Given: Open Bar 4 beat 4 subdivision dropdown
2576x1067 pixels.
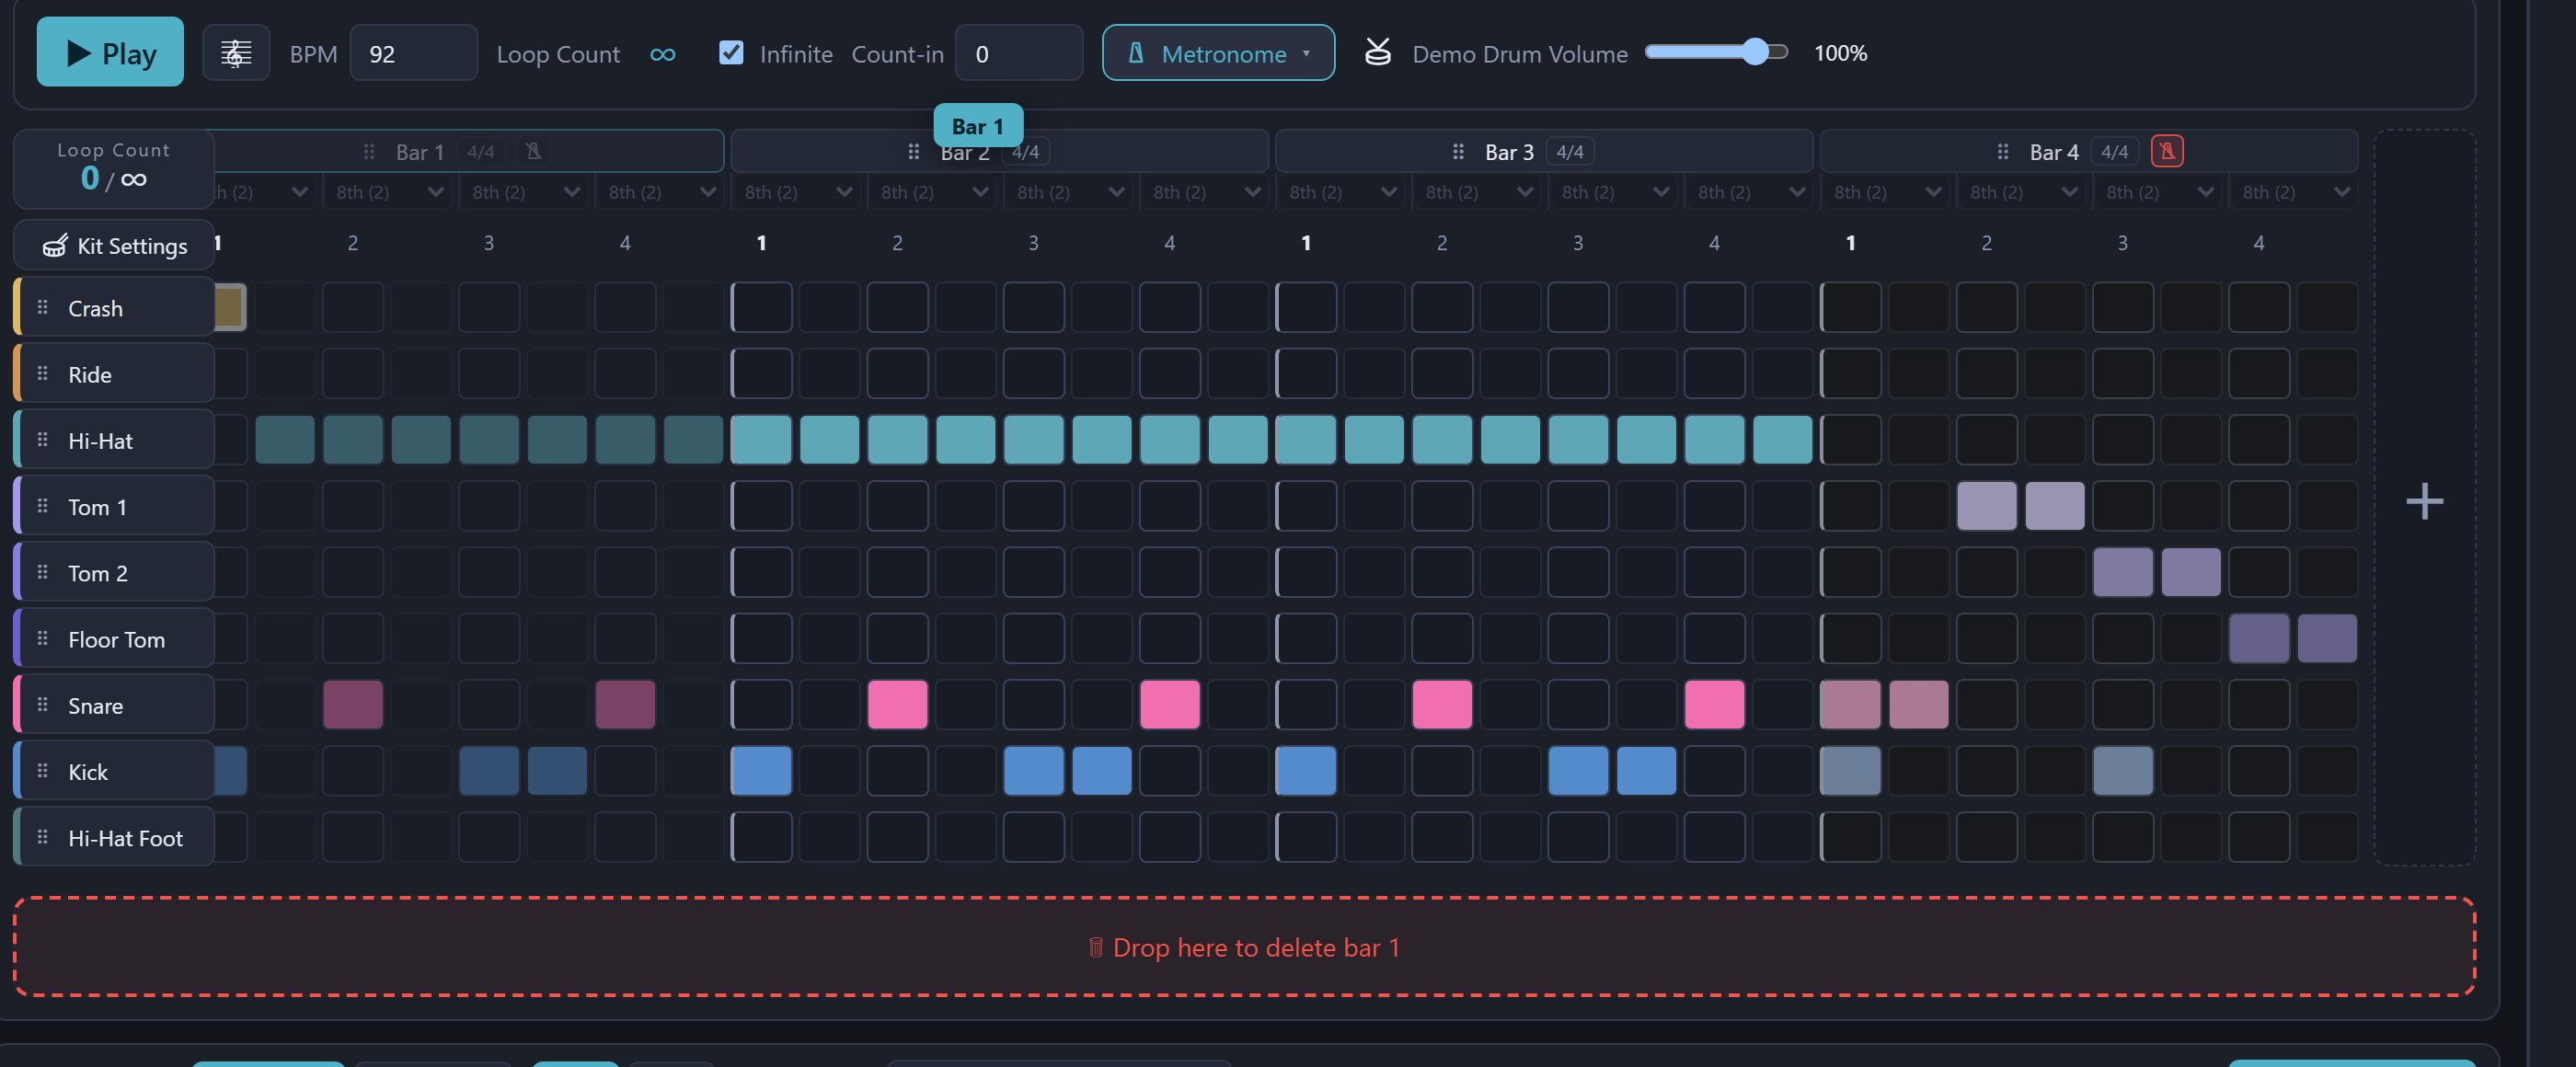Looking at the screenshot, I should [2294, 192].
